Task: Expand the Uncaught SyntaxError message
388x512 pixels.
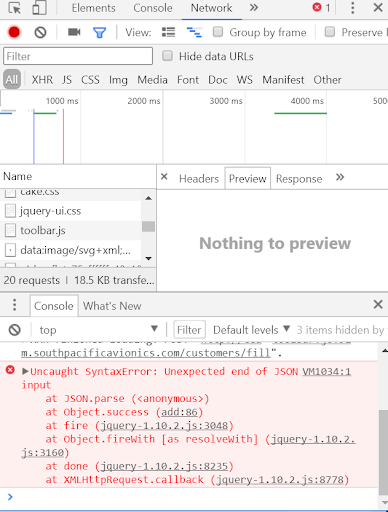Action: coord(25,371)
